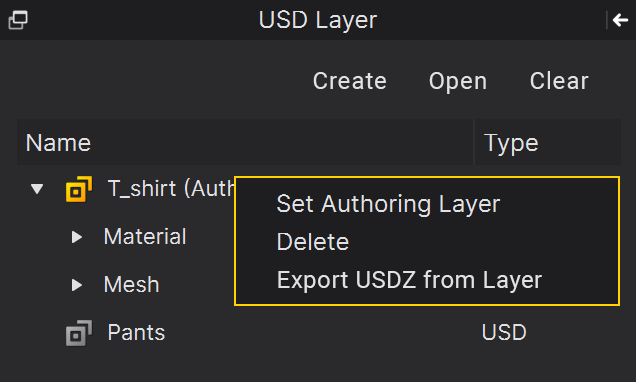
Task: Select Export USDZ from Layer
Action: coord(409,280)
